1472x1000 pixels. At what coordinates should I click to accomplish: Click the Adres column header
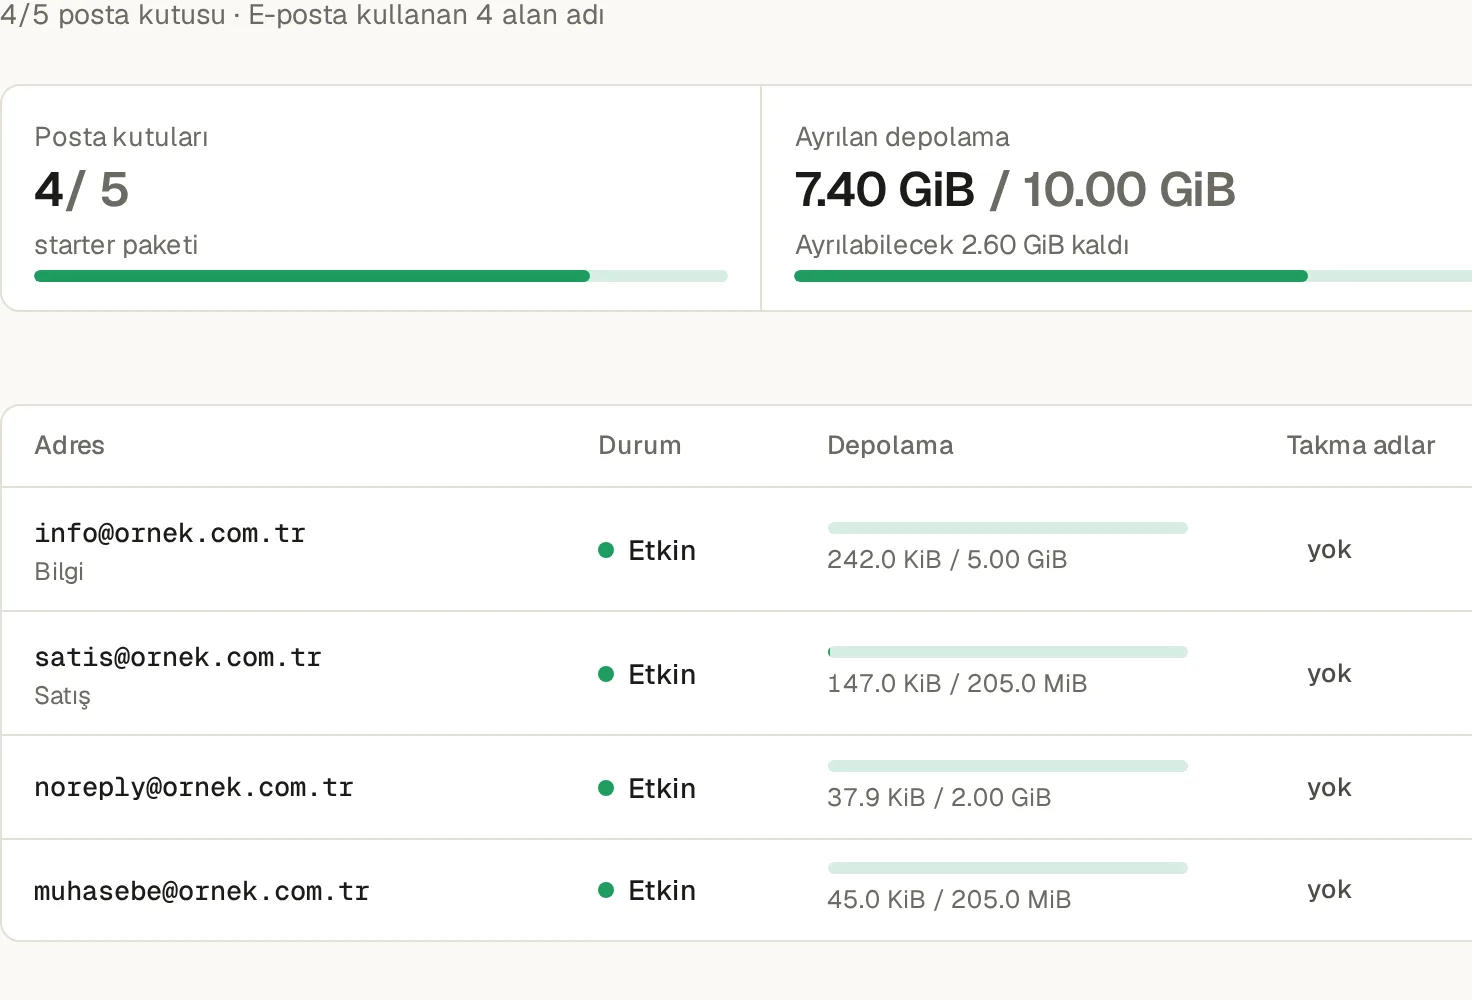70,445
